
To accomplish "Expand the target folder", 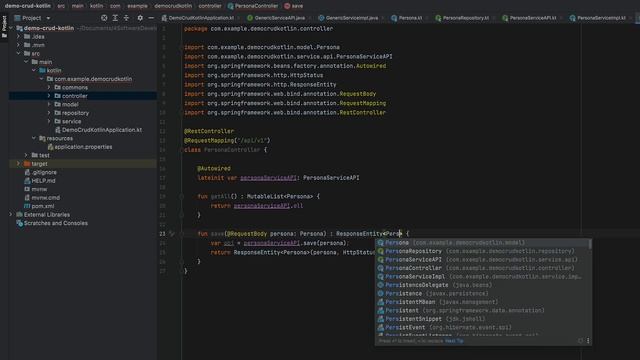I will pyautogui.click(x=18, y=164).
